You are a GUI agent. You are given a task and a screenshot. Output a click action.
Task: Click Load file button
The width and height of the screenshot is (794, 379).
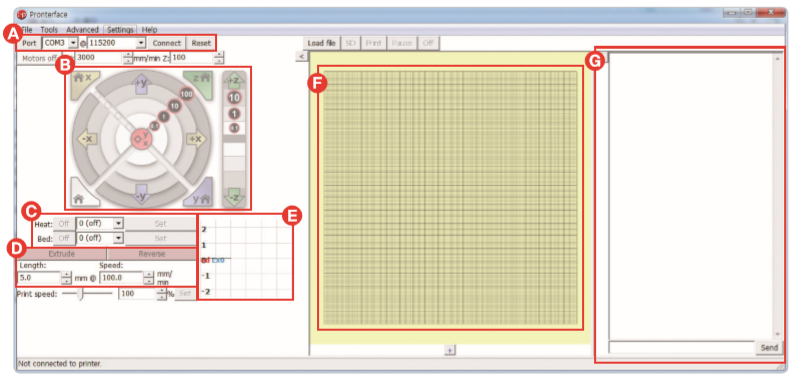tap(322, 43)
